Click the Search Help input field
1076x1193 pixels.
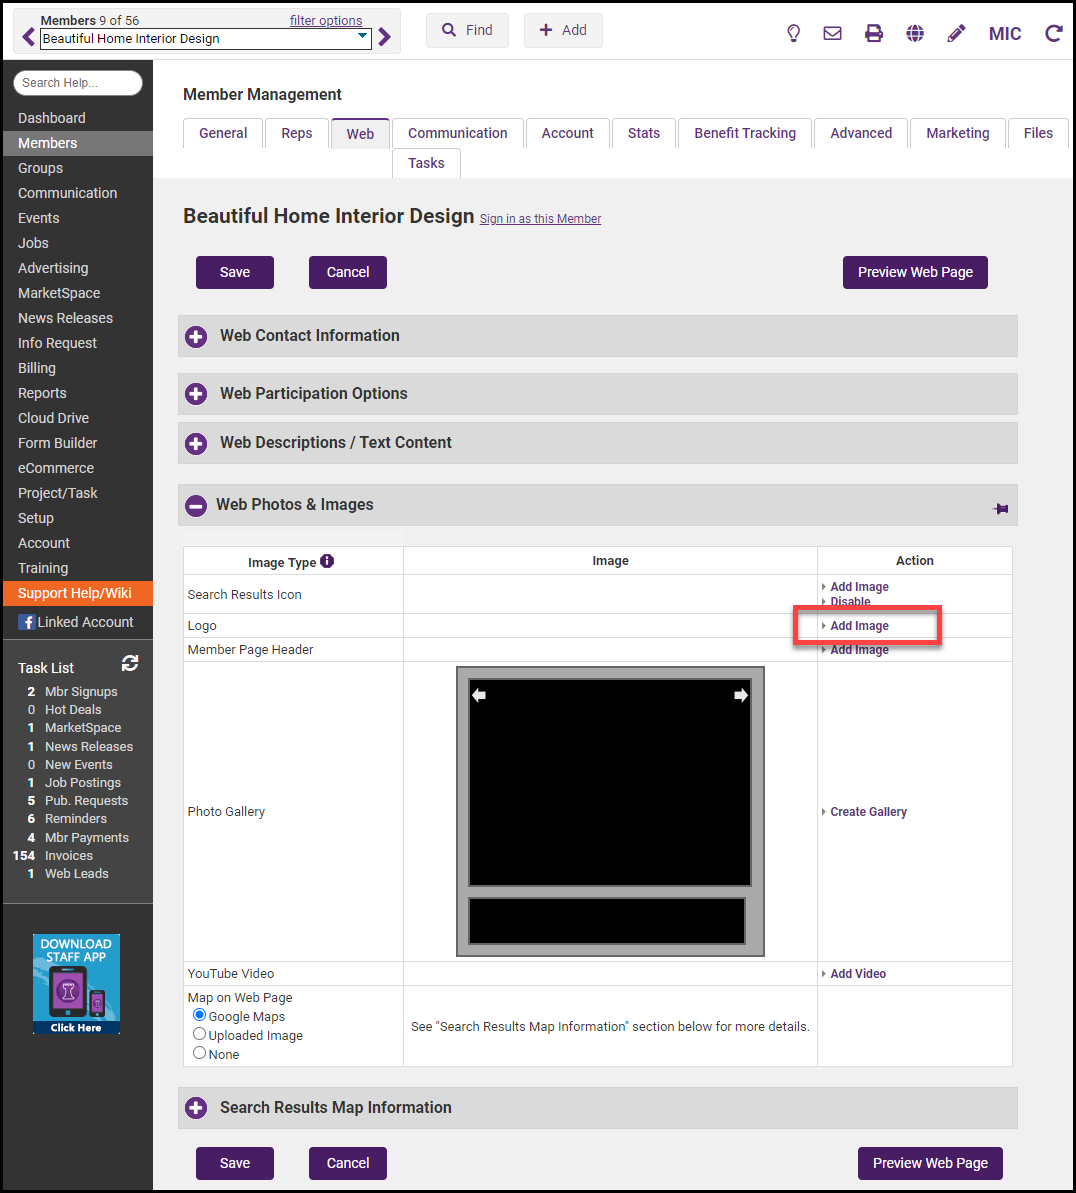pyautogui.click(x=78, y=83)
